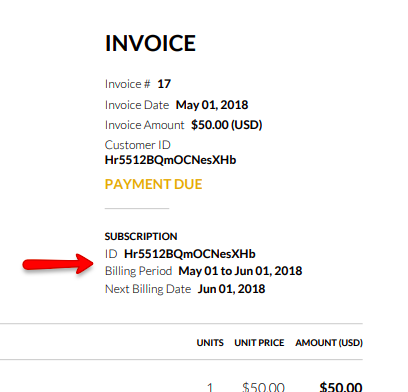Screen dimensions: 408x392
Task: Select the Invoice Date May 01, 2018
Action: pos(212,105)
